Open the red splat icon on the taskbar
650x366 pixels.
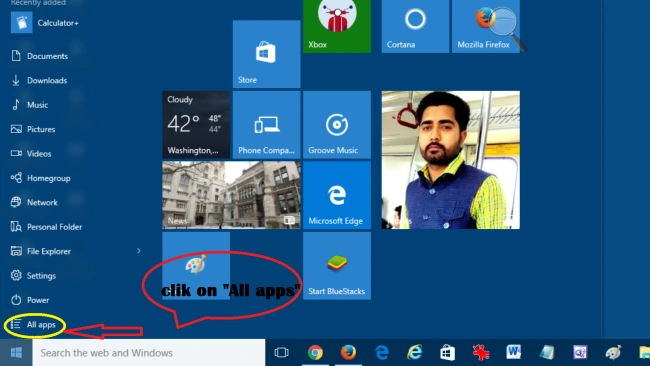click(x=481, y=353)
